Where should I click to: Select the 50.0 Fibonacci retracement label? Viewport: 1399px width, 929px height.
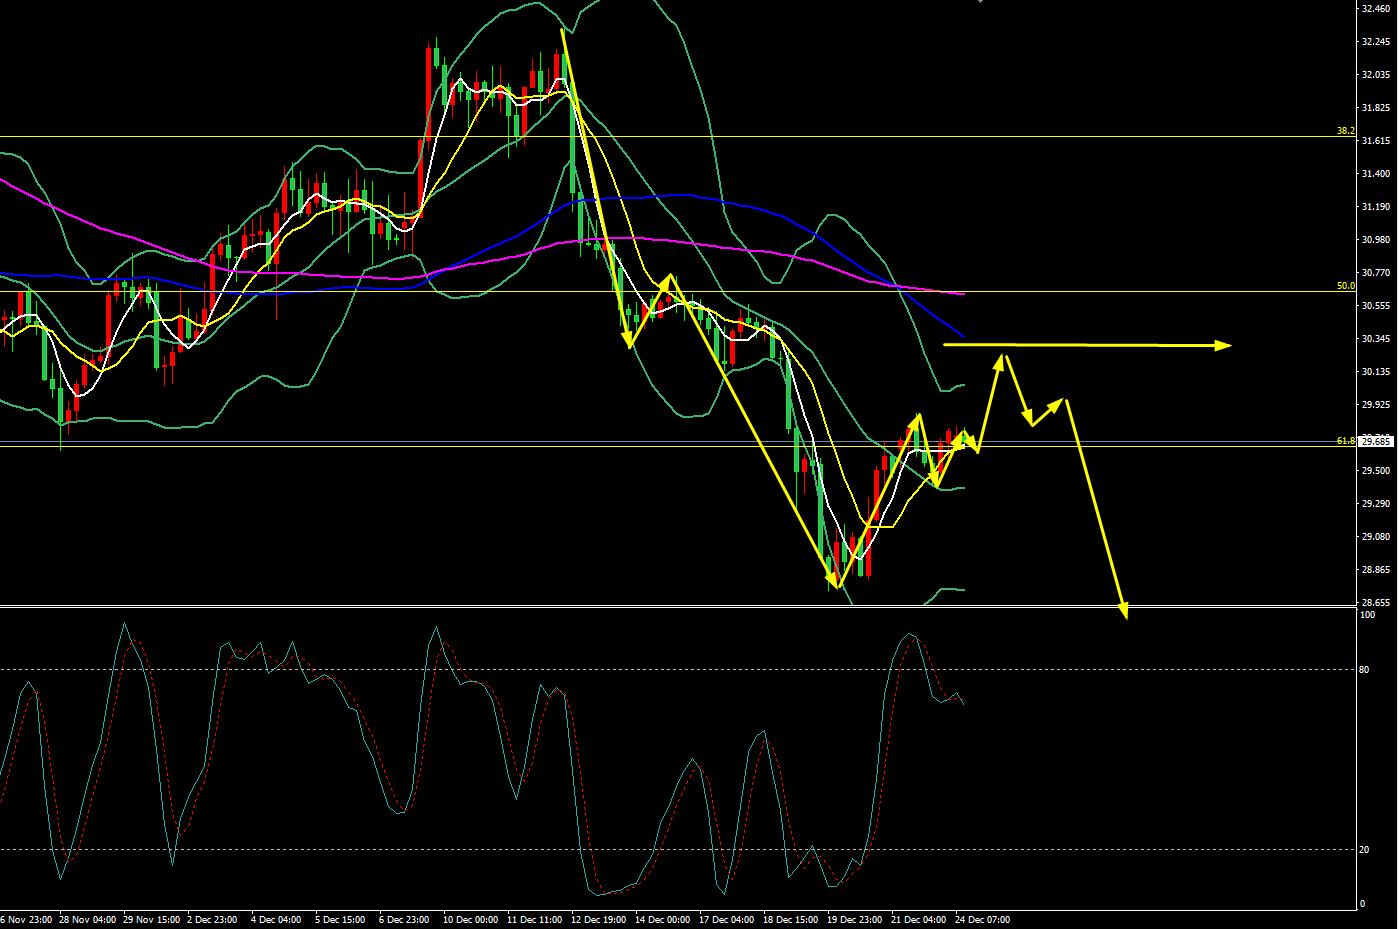(1345, 286)
